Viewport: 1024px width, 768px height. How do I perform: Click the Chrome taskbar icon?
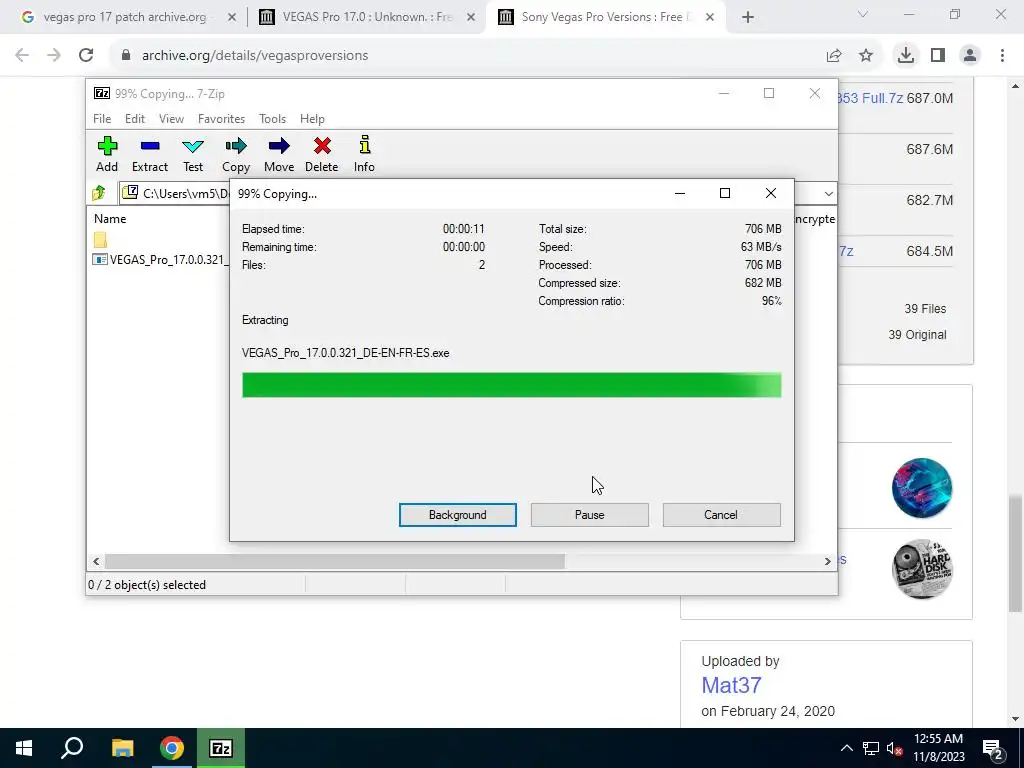[172, 748]
